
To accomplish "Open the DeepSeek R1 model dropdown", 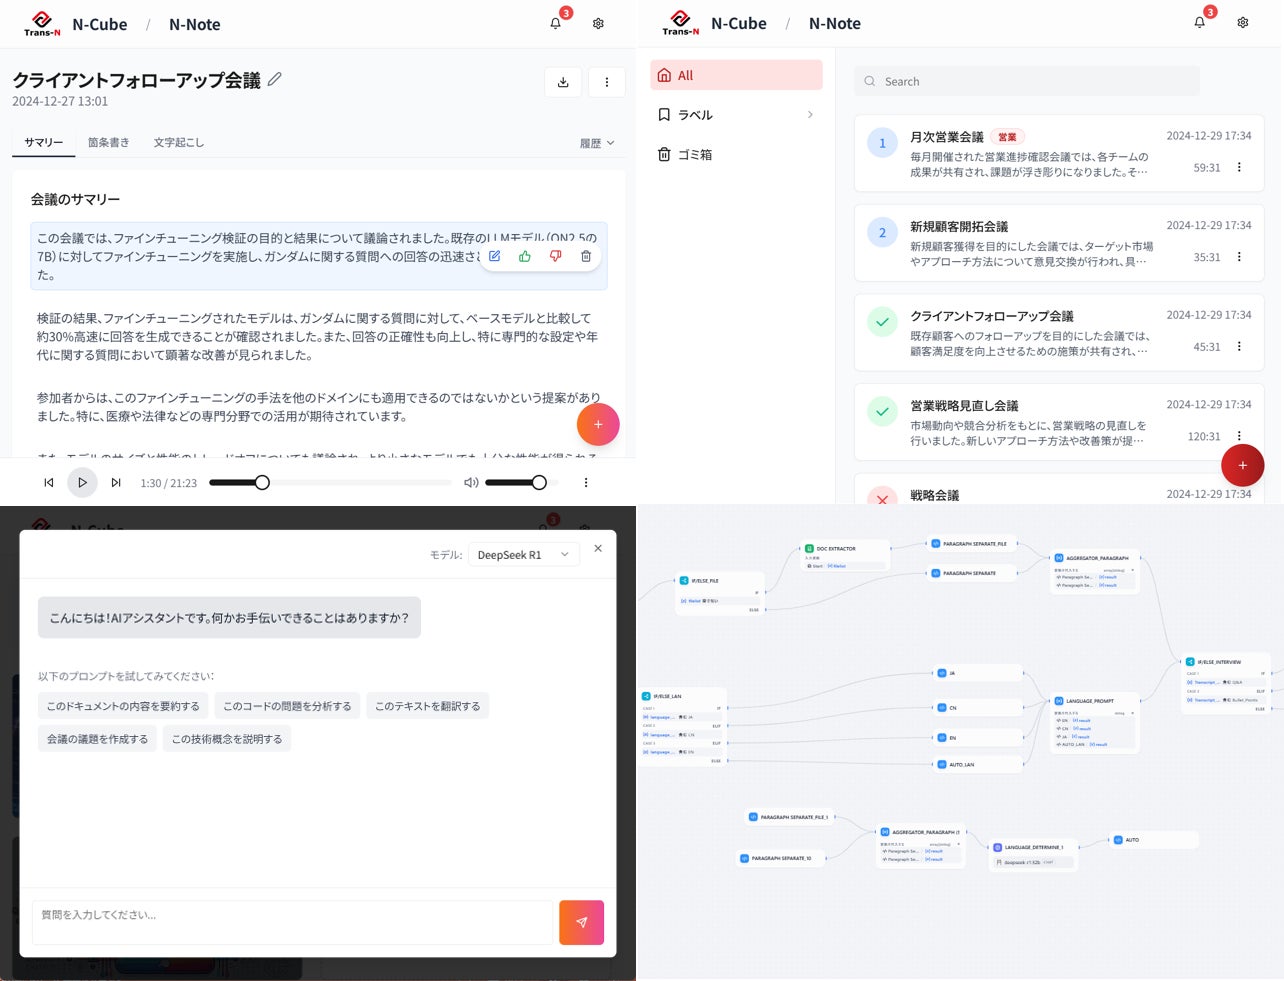I will click(523, 555).
